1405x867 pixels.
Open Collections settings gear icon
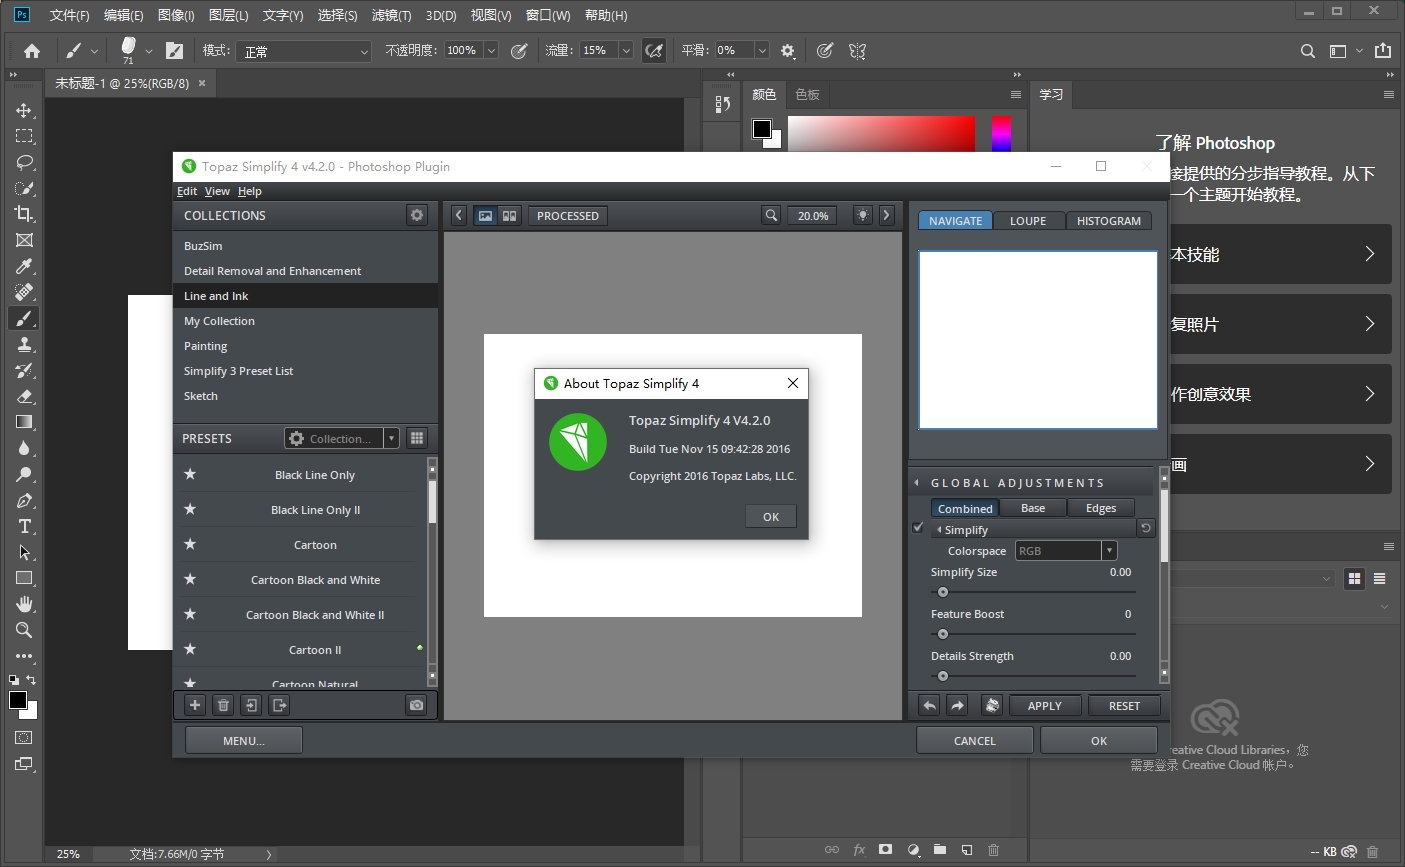click(417, 215)
